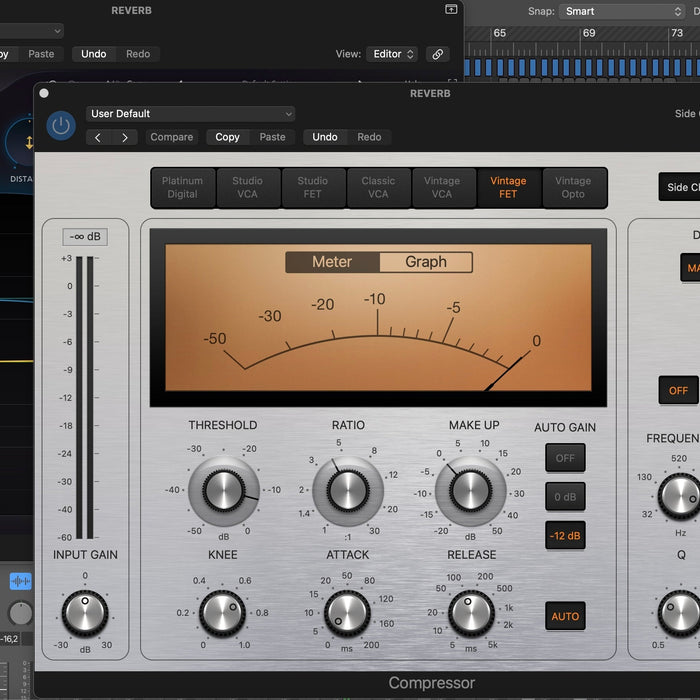Select the Studio FET compressor model
The height and width of the screenshot is (700, 700).
(x=312, y=188)
